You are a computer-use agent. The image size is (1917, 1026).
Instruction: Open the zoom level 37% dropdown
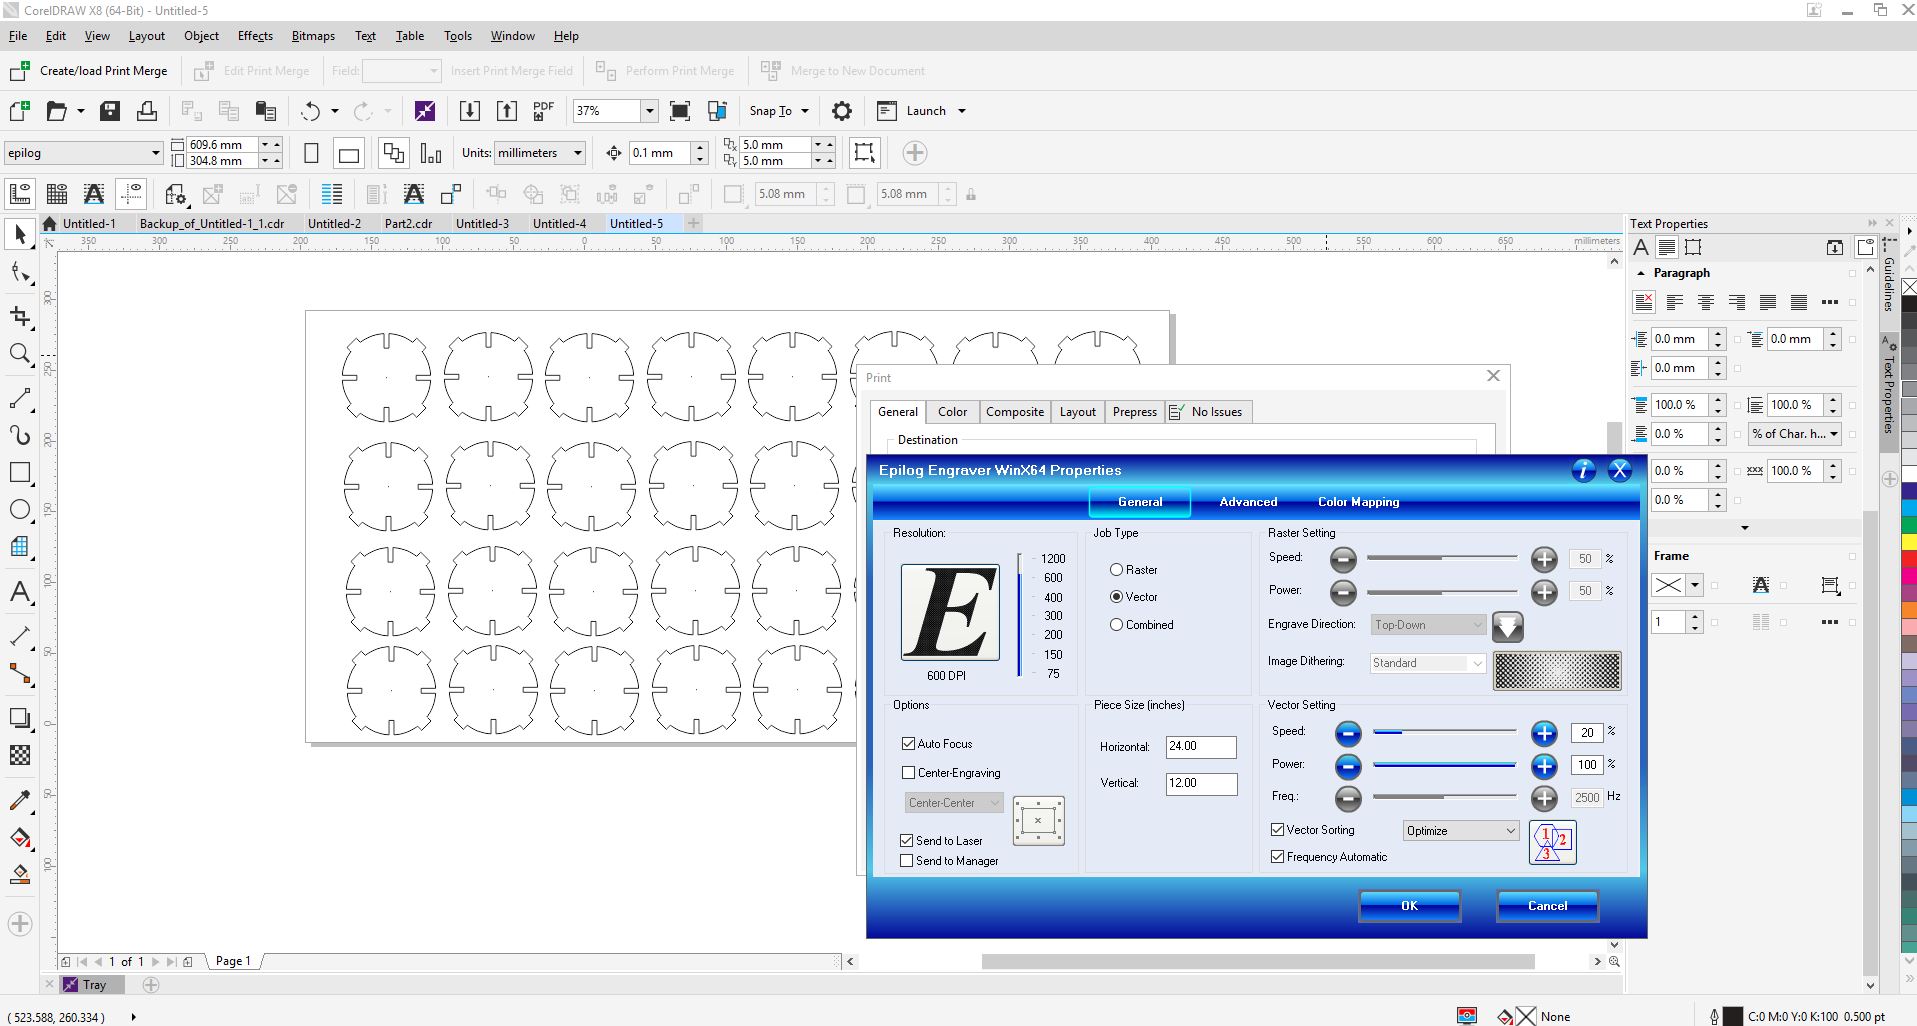click(x=649, y=111)
